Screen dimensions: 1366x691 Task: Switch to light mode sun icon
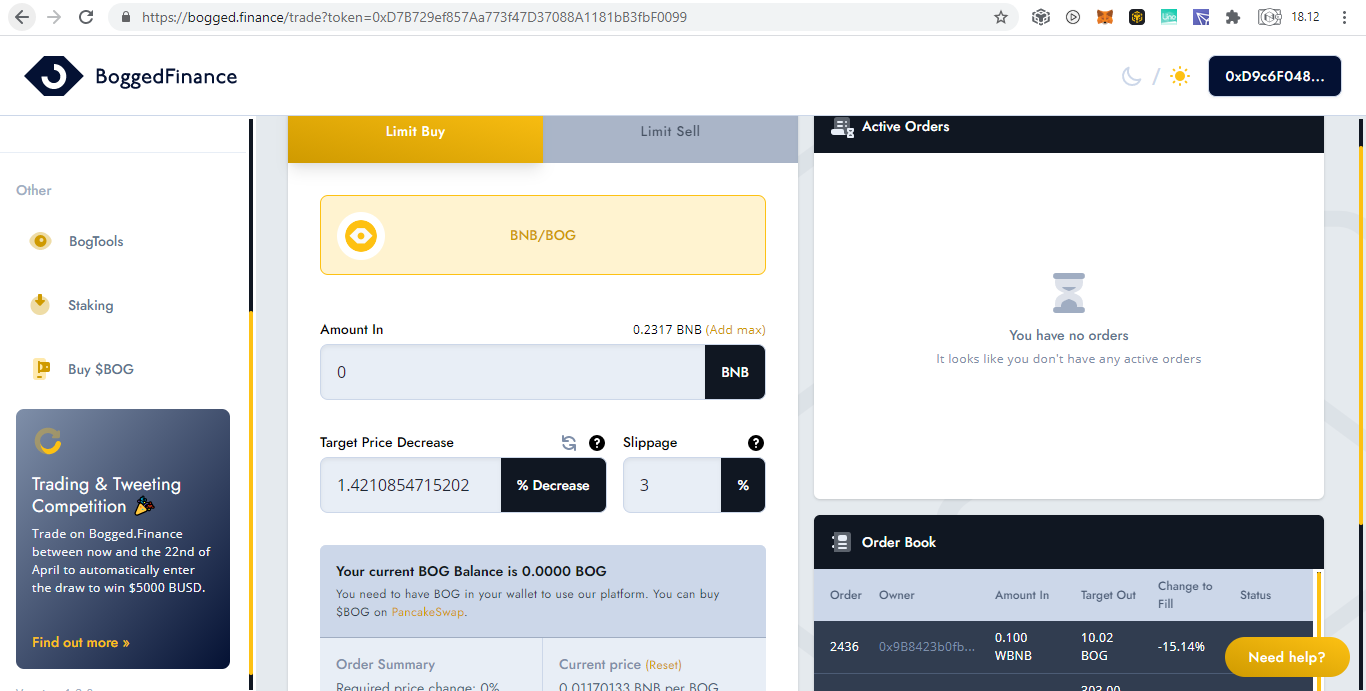[x=1180, y=76]
